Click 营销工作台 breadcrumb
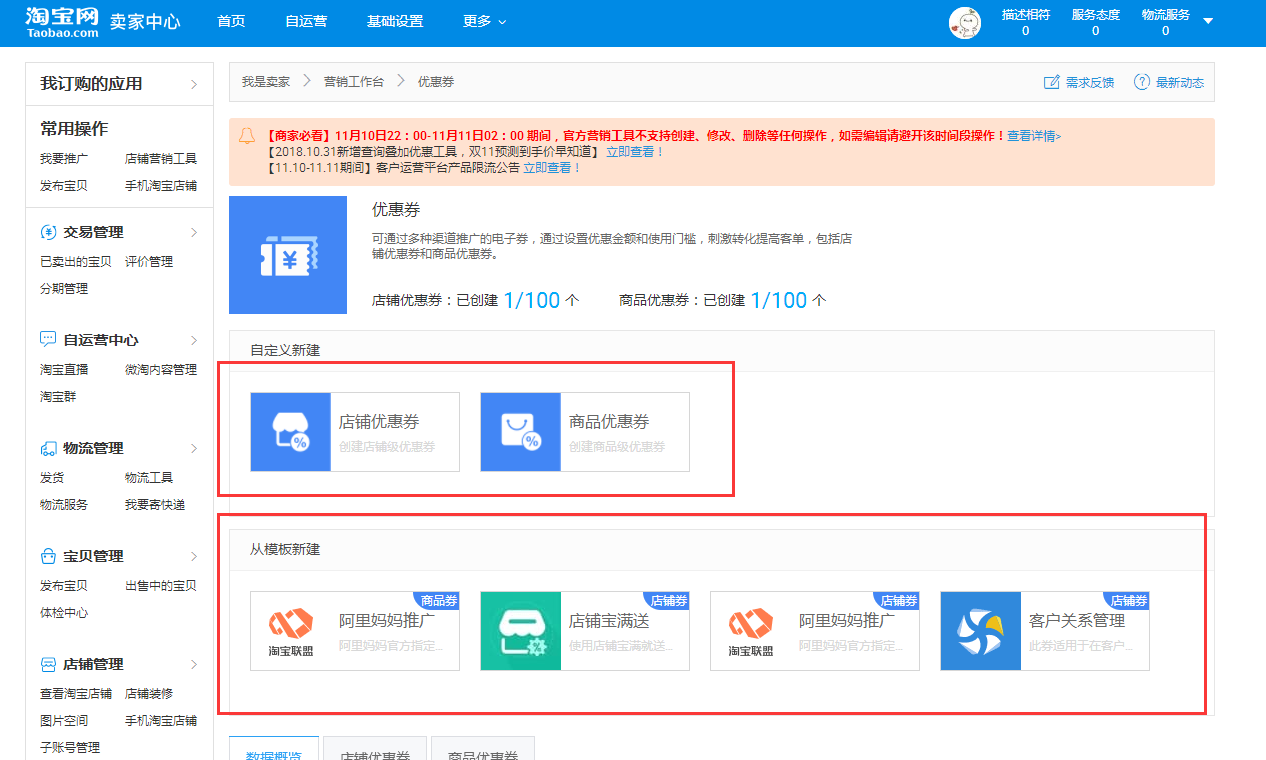Viewport: 1266px width, 760px height. pos(353,82)
